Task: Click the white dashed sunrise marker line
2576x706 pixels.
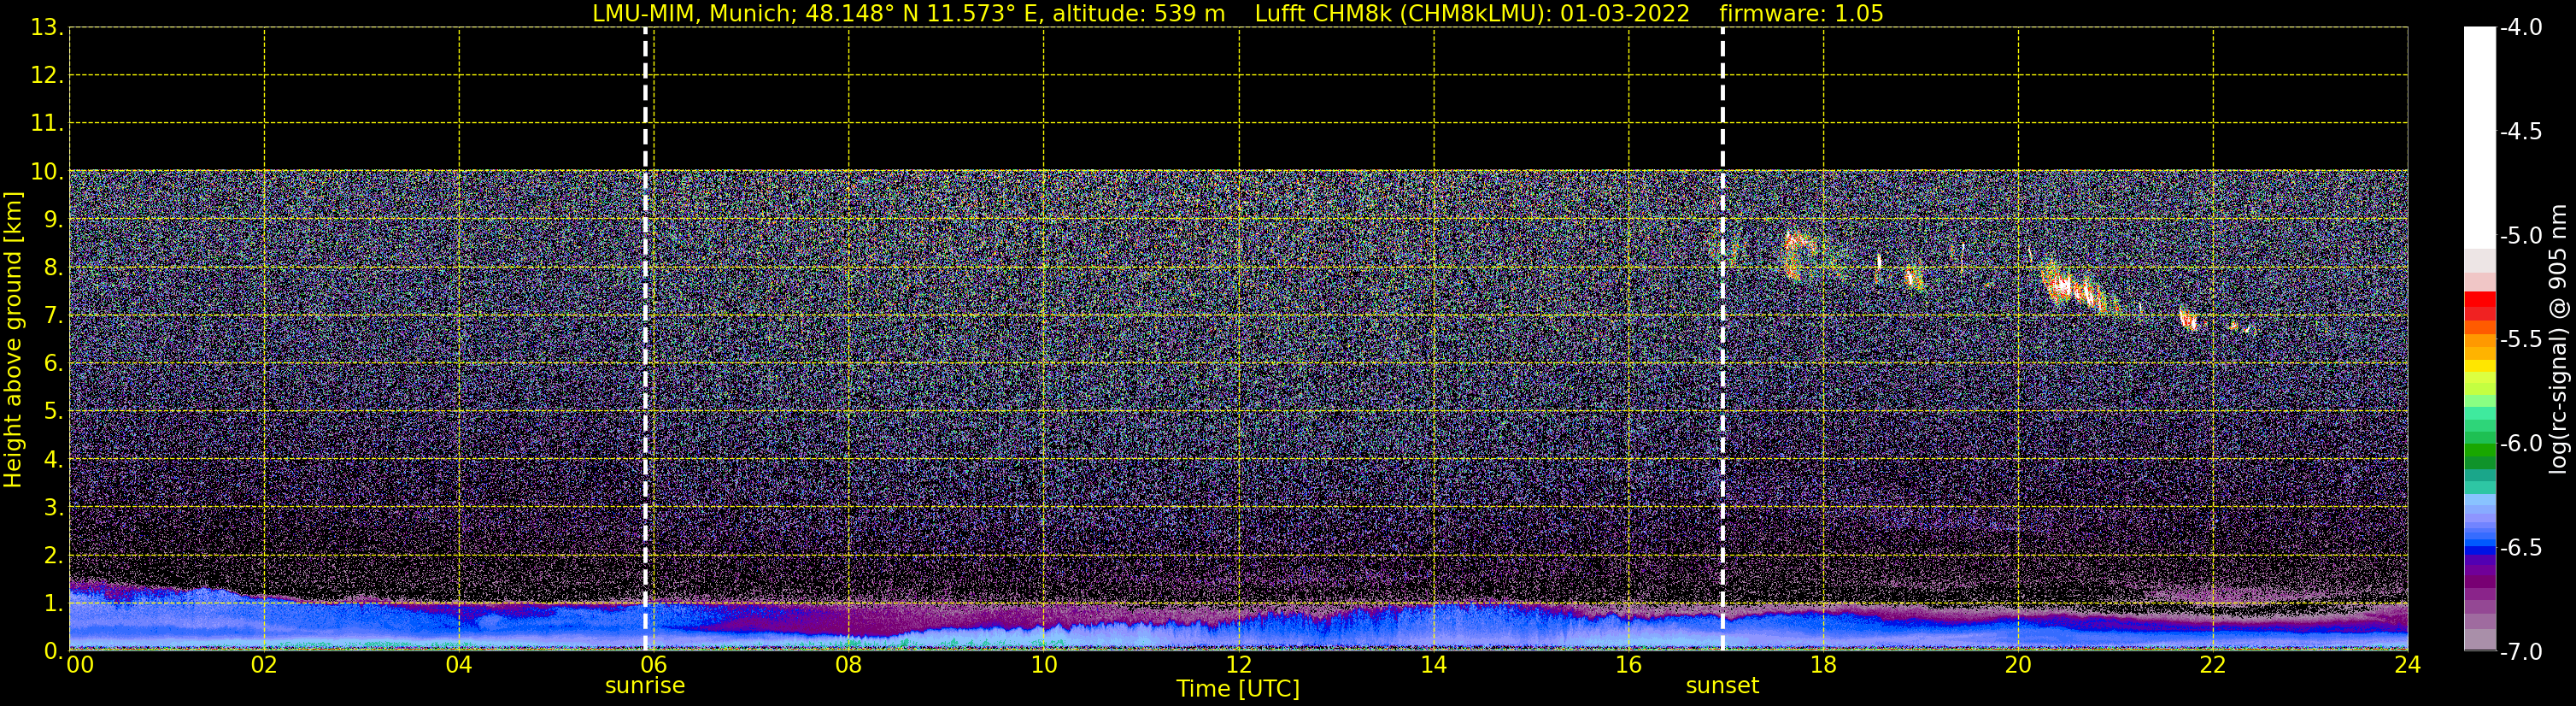Action: 645,339
